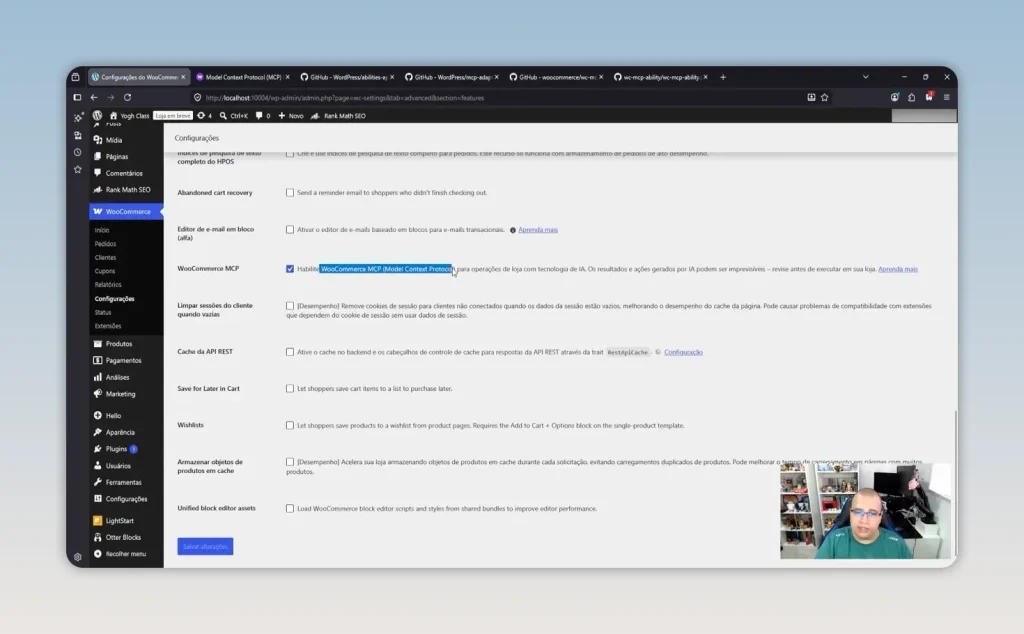This screenshot has height=634, width=1024.
Task: Switch to wc-mcp-ability tab
Action: point(661,77)
